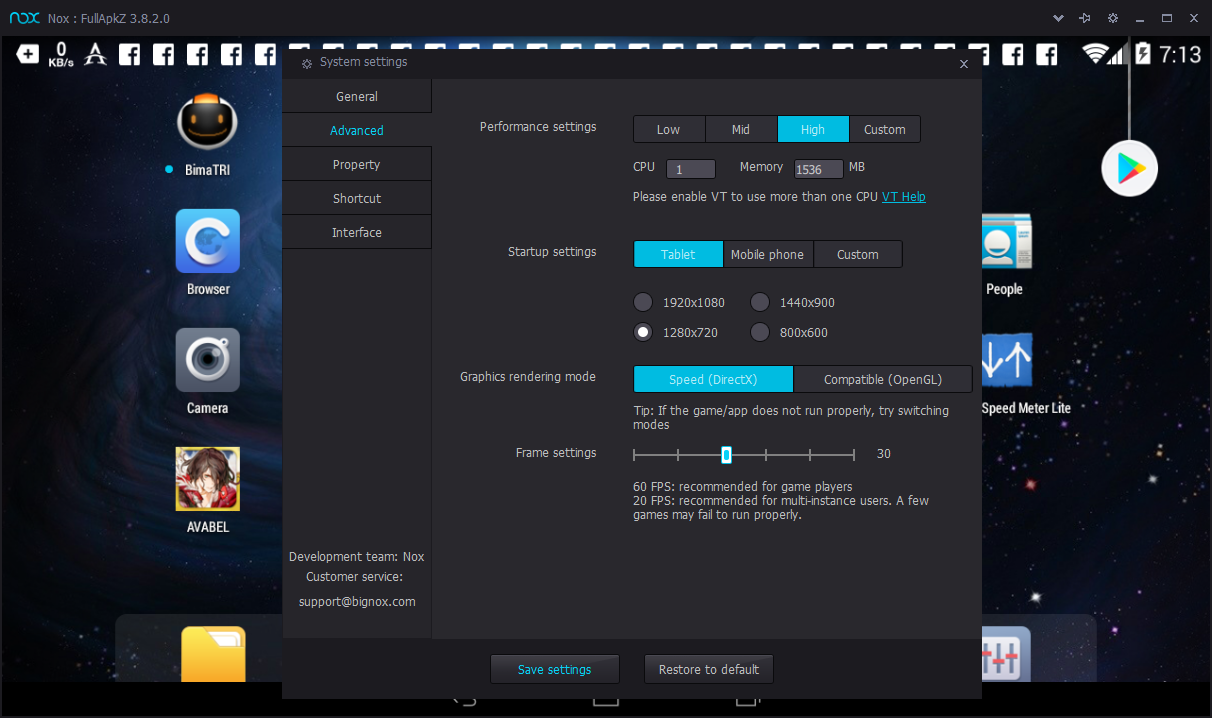Click the Memory MB input field
This screenshot has height=718, width=1212.
pos(819,169)
